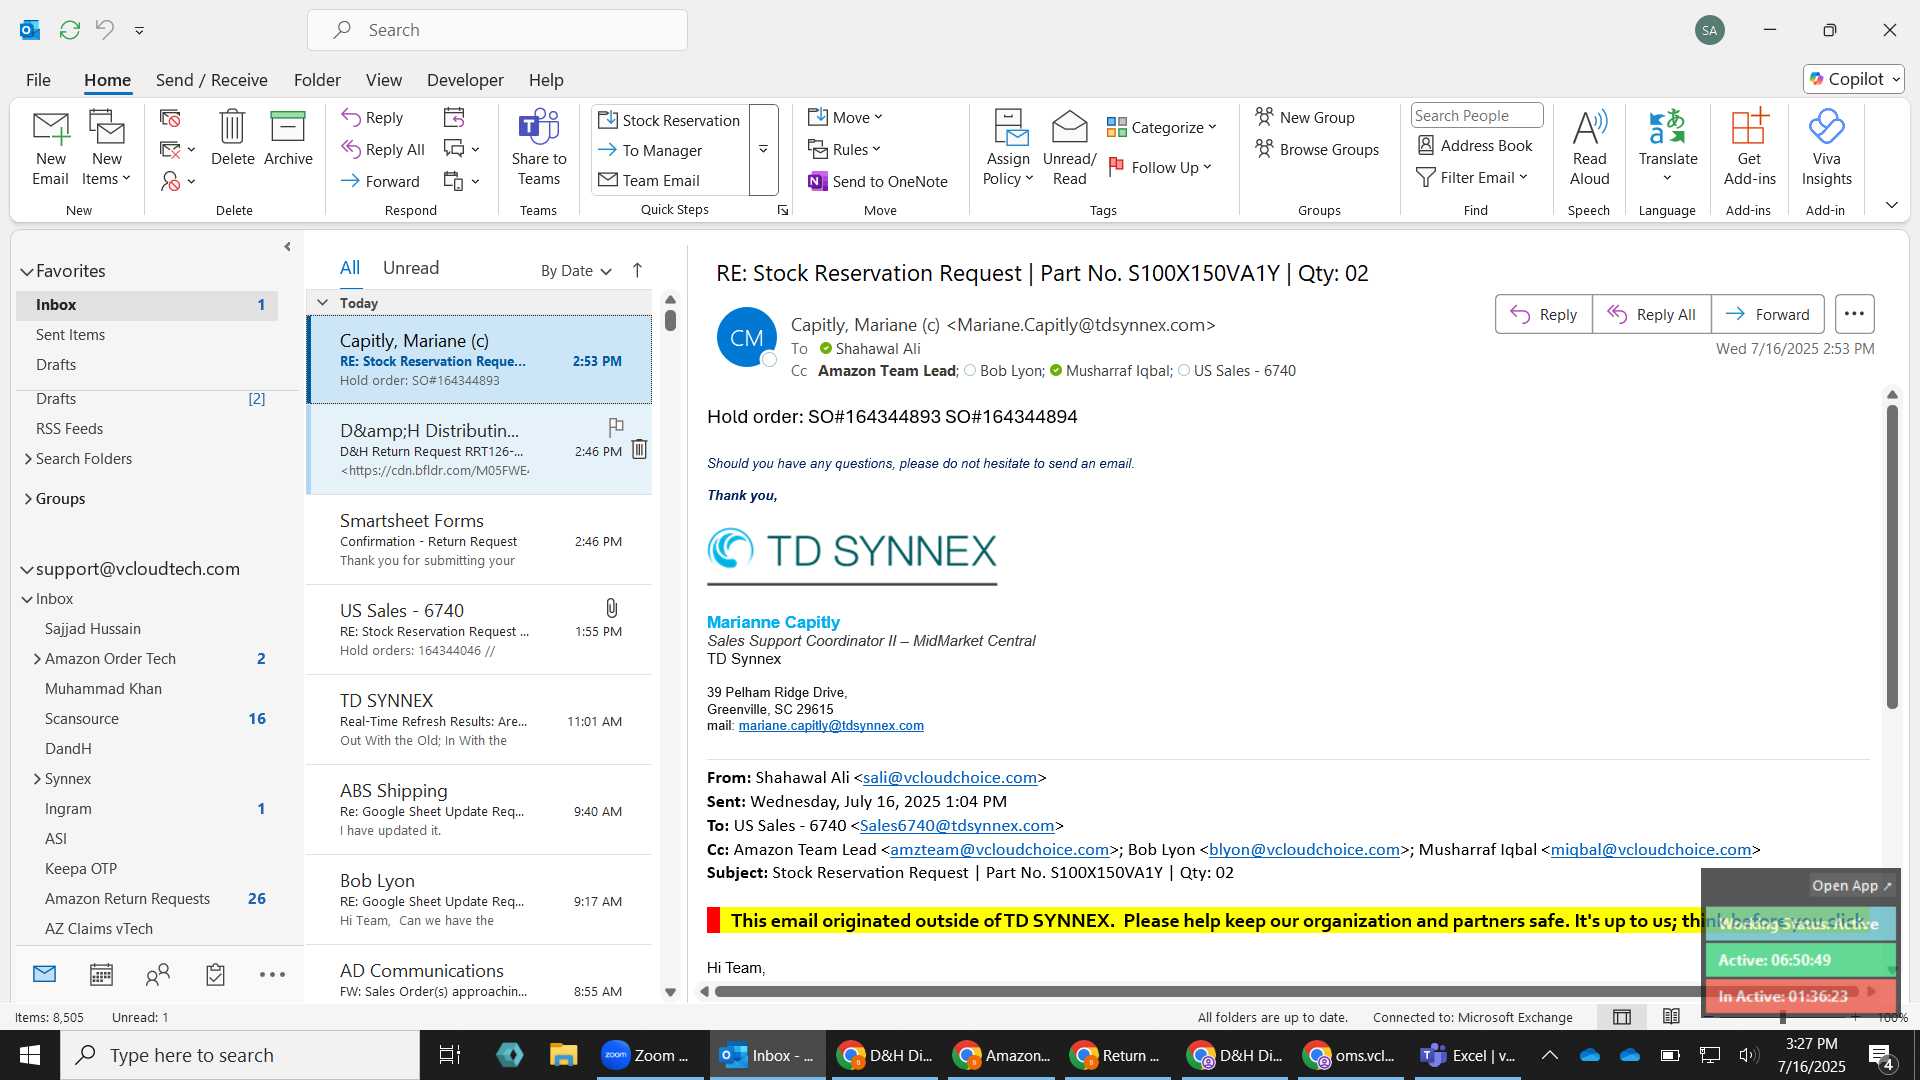Collapse the Today group header
Image resolution: width=1920 pixels, height=1080 pixels.
coord(322,302)
